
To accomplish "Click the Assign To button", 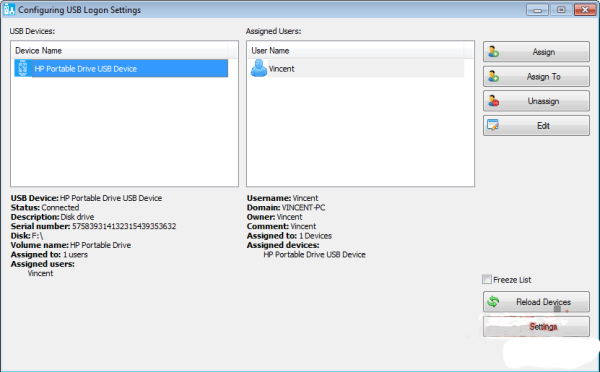I will [x=536, y=77].
